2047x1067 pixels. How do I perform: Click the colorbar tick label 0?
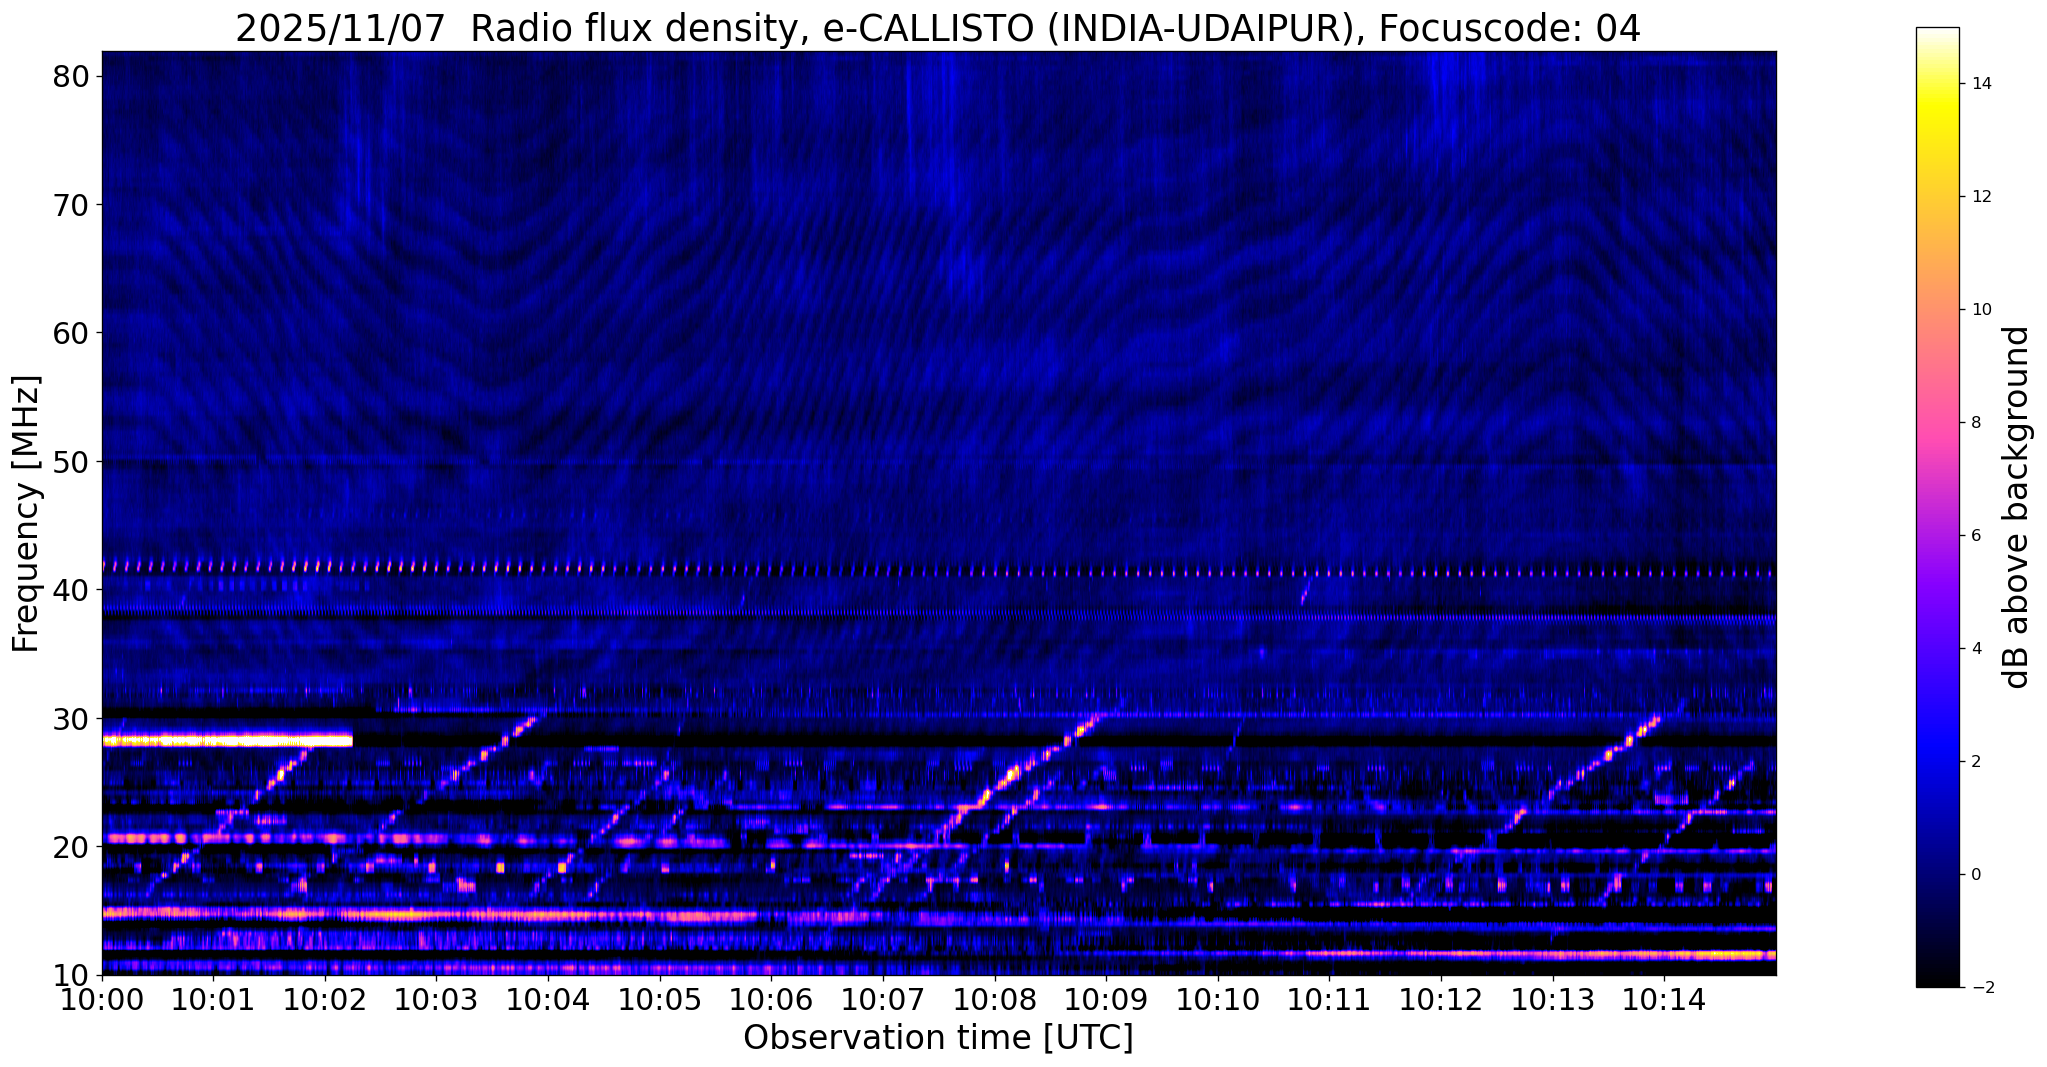(1975, 875)
